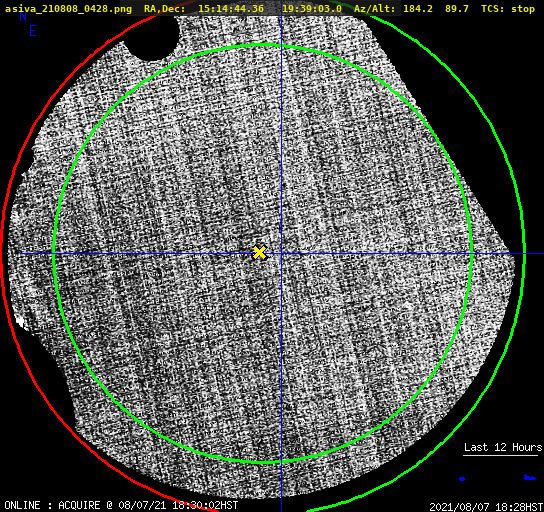Viewport: 544px width, 512px height.
Task: Select the asiva_210808_0428.png filename label
Action: pos(68,8)
